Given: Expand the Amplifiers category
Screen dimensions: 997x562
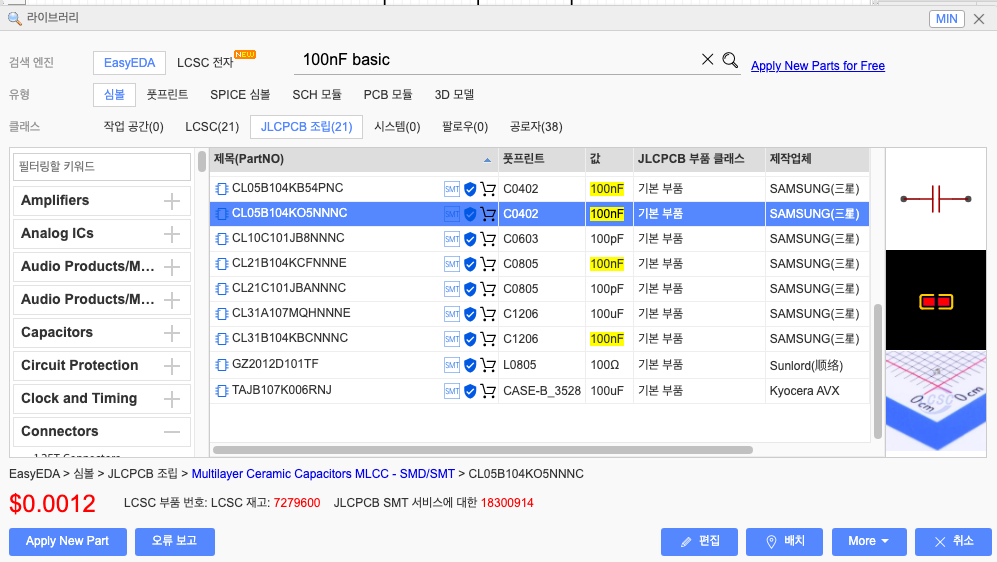Looking at the screenshot, I should click(x=172, y=201).
